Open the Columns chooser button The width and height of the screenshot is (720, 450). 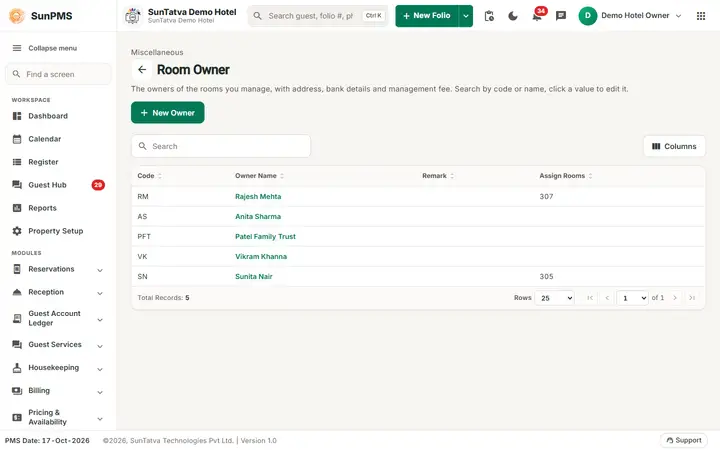coord(674,146)
